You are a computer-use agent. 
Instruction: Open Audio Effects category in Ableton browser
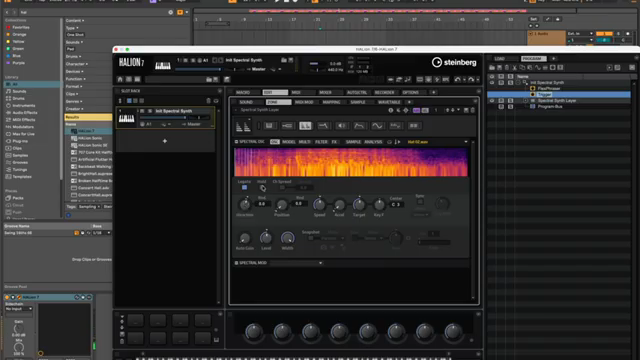tap(24, 113)
